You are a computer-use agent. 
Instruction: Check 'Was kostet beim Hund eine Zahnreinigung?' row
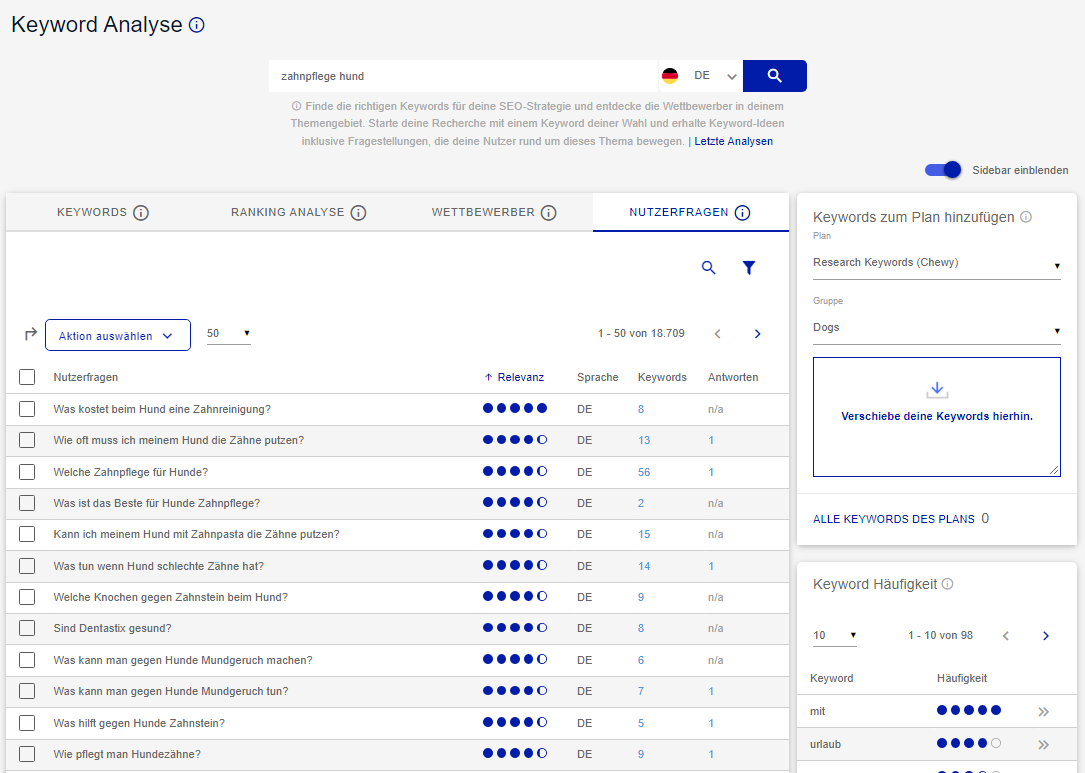(x=27, y=409)
